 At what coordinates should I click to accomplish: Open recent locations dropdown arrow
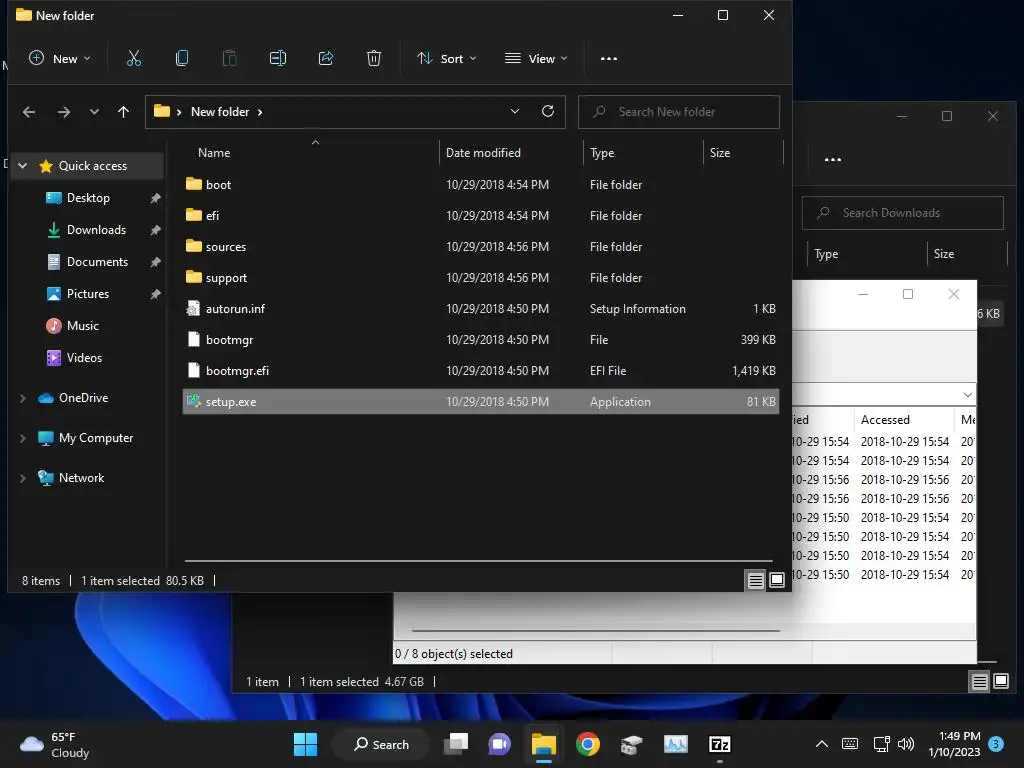(x=94, y=112)
